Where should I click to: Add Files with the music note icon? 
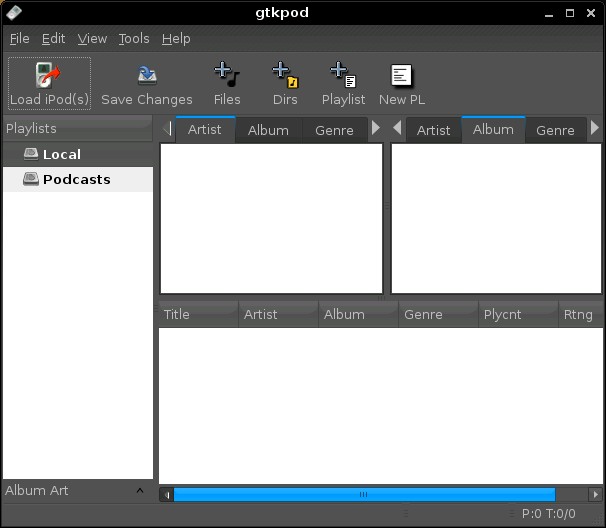click(x=227, y=75)
